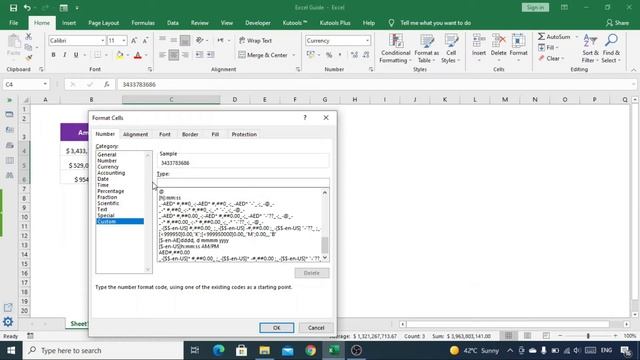Open the Currency number format dropdown

coord(367,40)
